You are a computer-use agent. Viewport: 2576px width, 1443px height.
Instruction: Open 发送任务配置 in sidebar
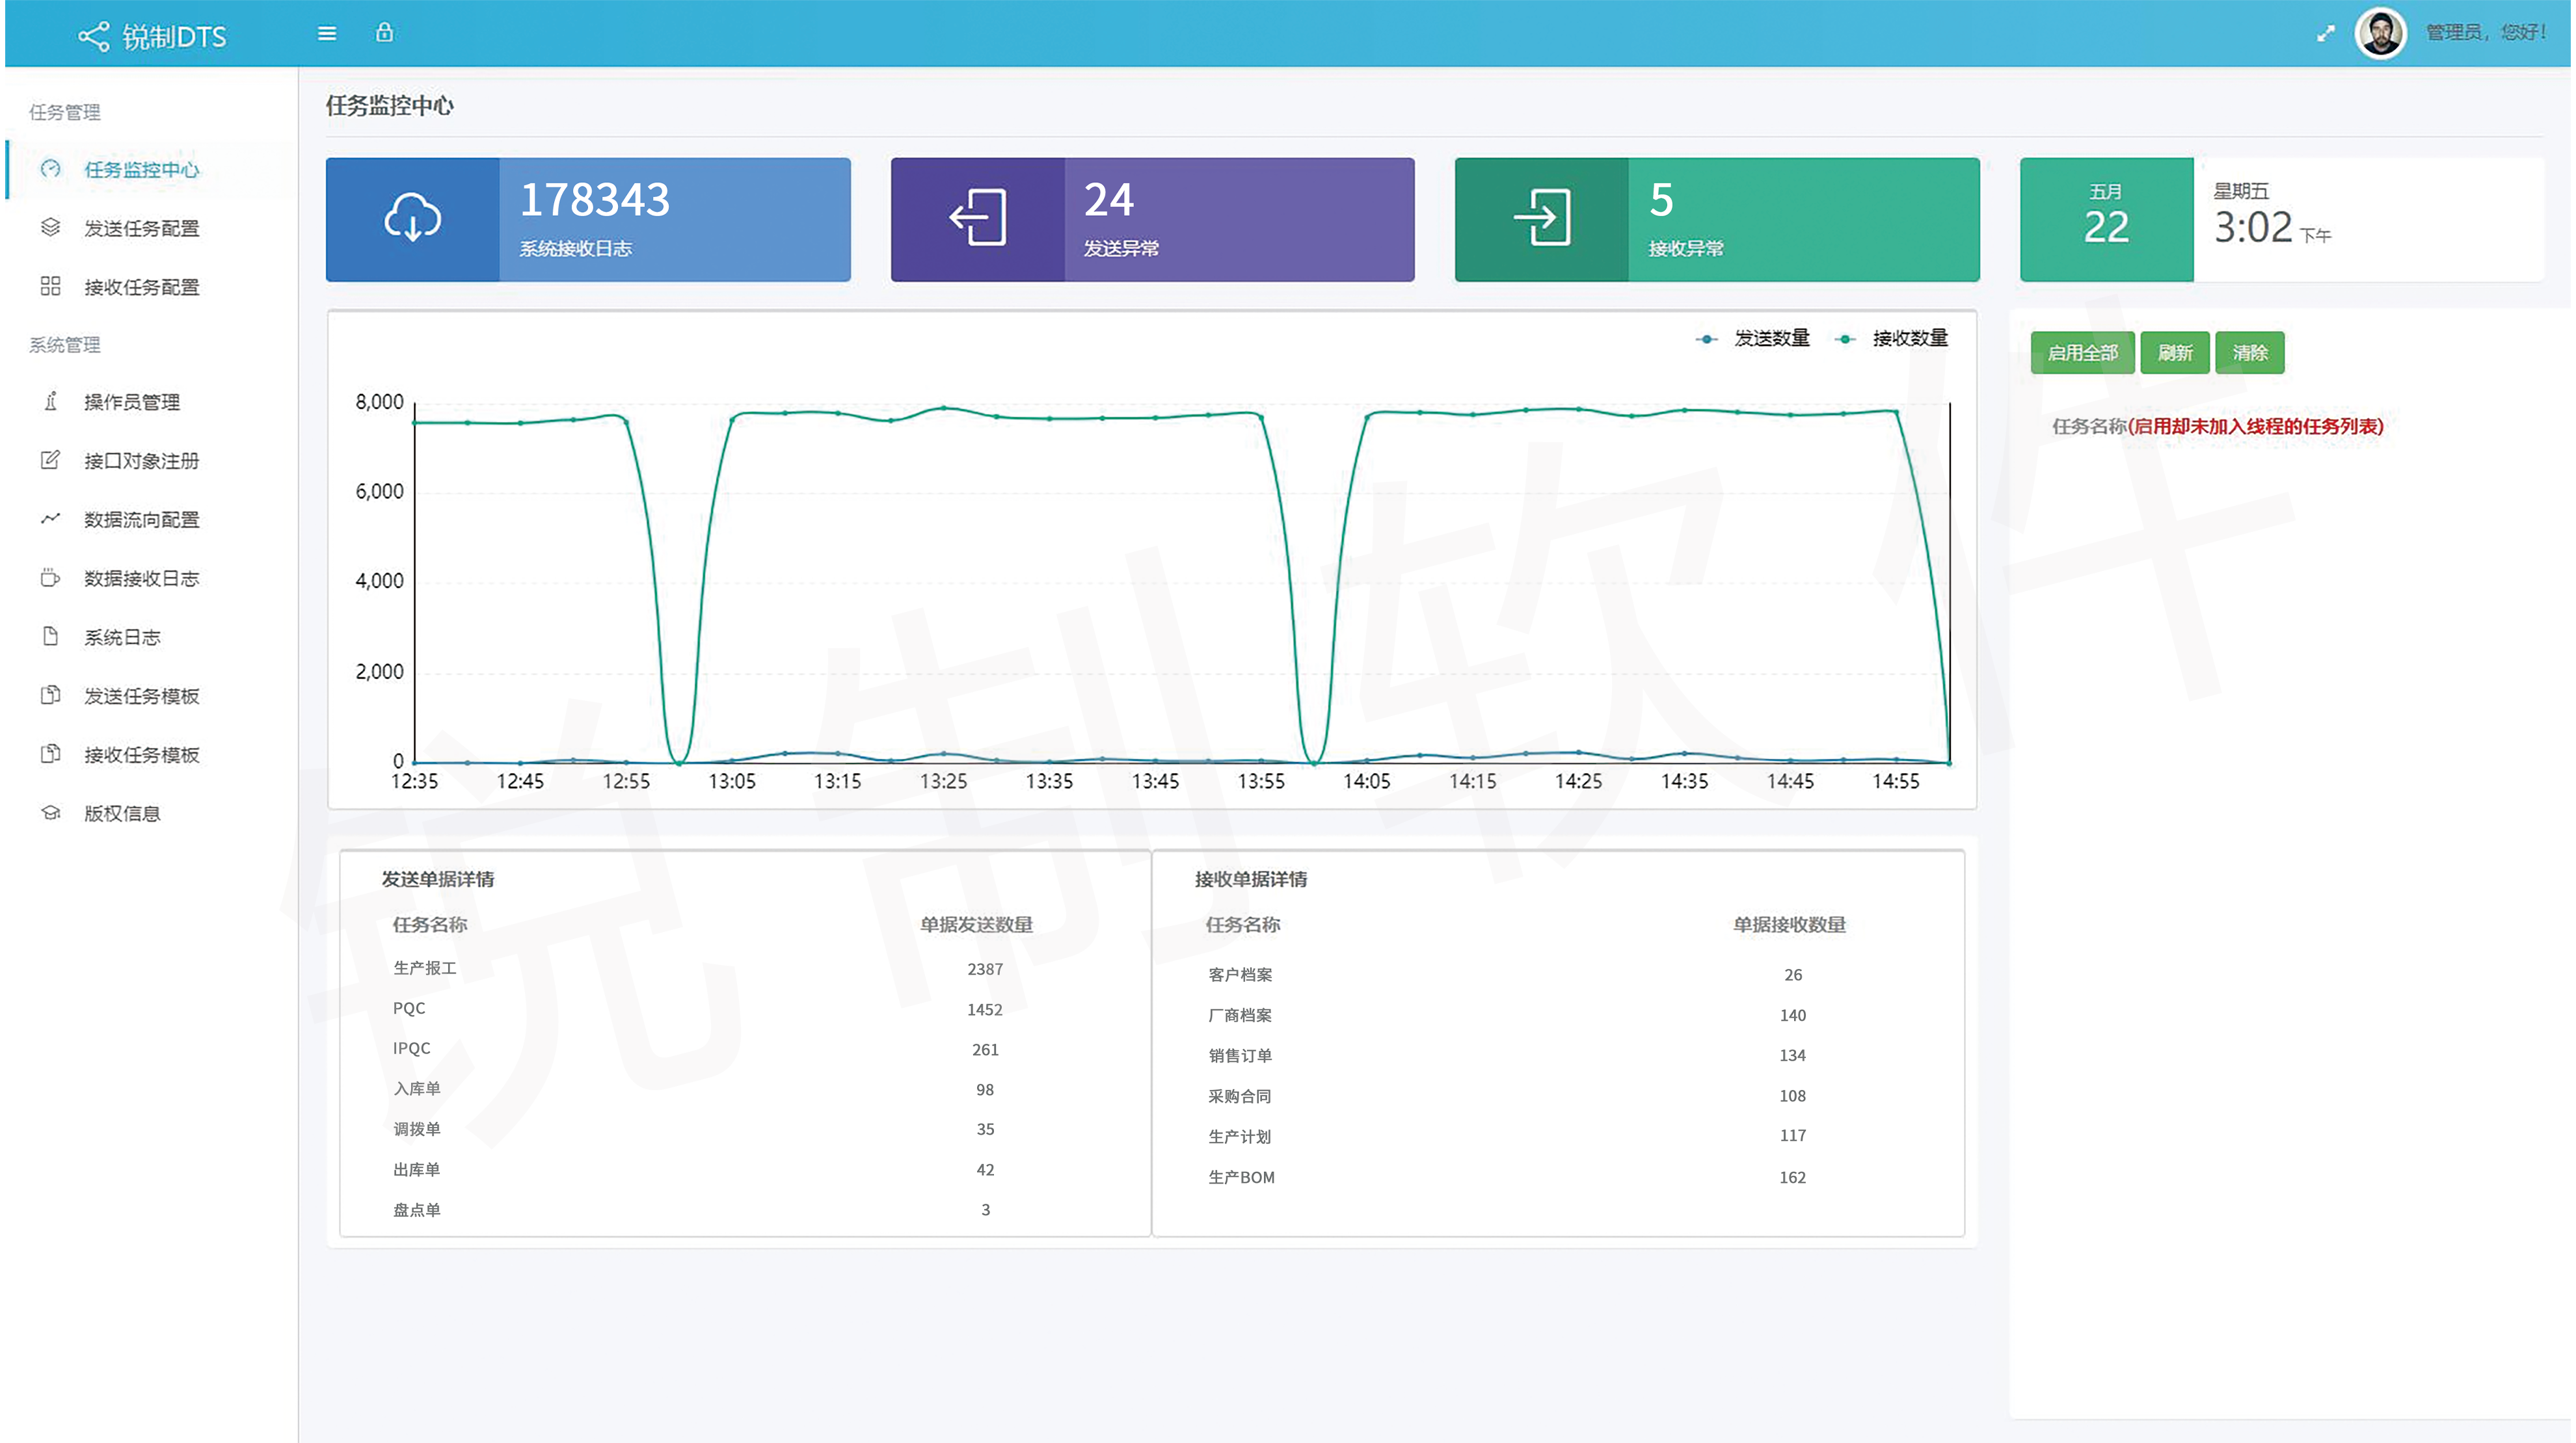click(x=141, y=229)
